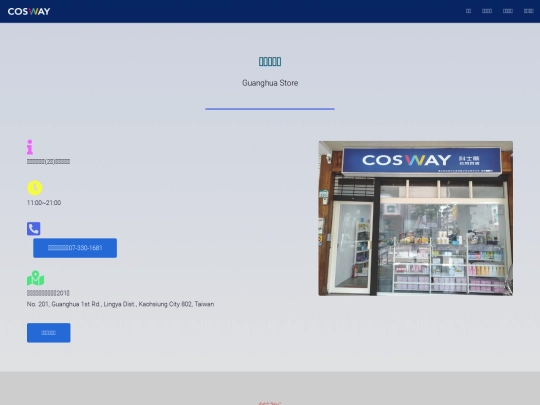The image size is (540, 405).
Task: Click the yellow clock icon
Action: [35, 188]
